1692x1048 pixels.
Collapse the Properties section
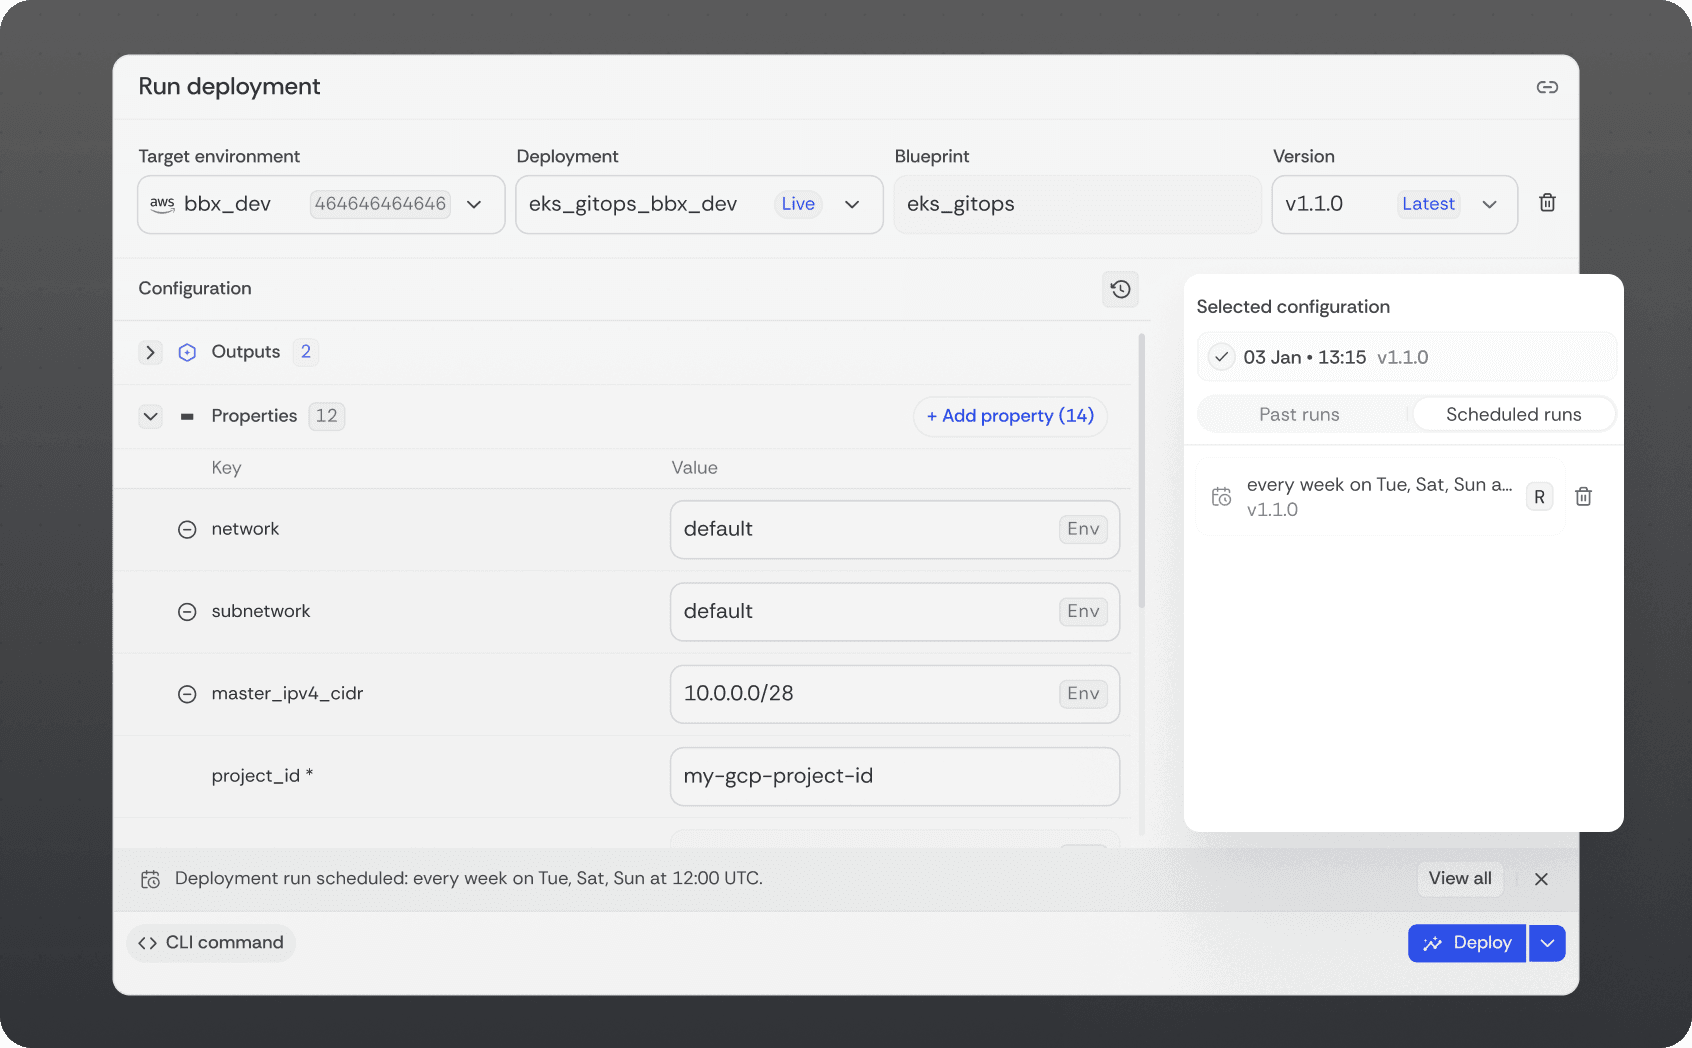tap(151, 416)
